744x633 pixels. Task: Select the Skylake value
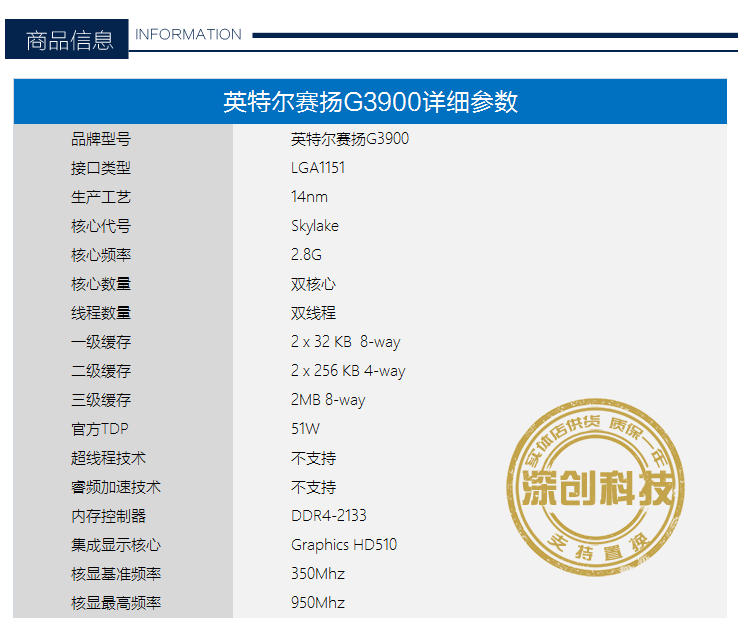[x=315, y=226]
